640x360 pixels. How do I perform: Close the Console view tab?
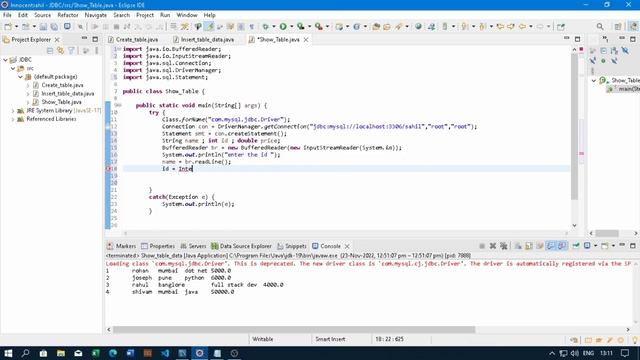tap(347, 246)
